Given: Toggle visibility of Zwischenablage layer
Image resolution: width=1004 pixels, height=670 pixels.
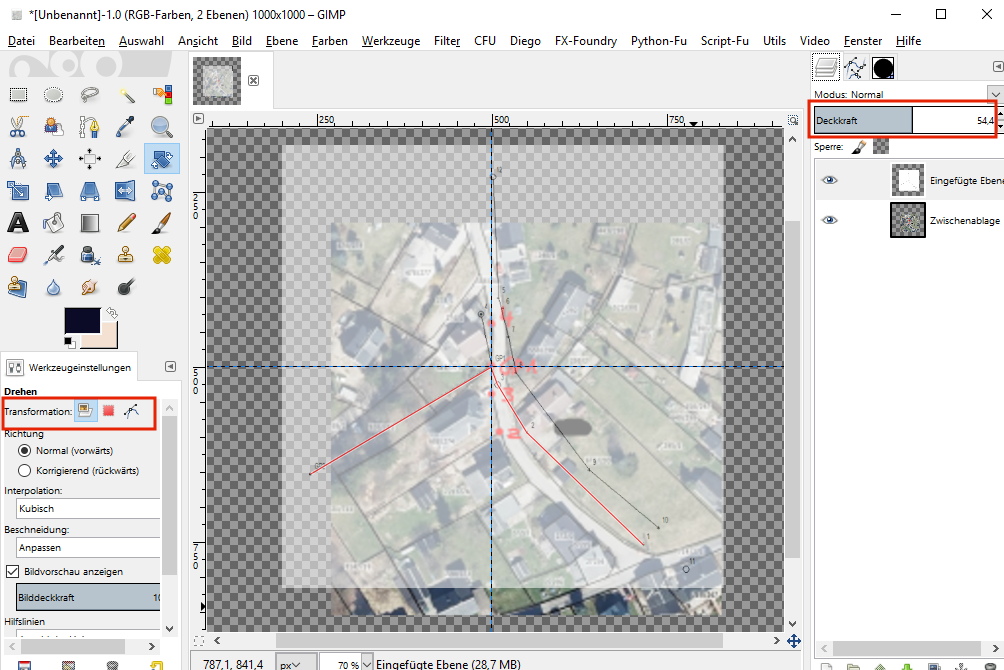Looking at the screenshot, I should (829, 220).
